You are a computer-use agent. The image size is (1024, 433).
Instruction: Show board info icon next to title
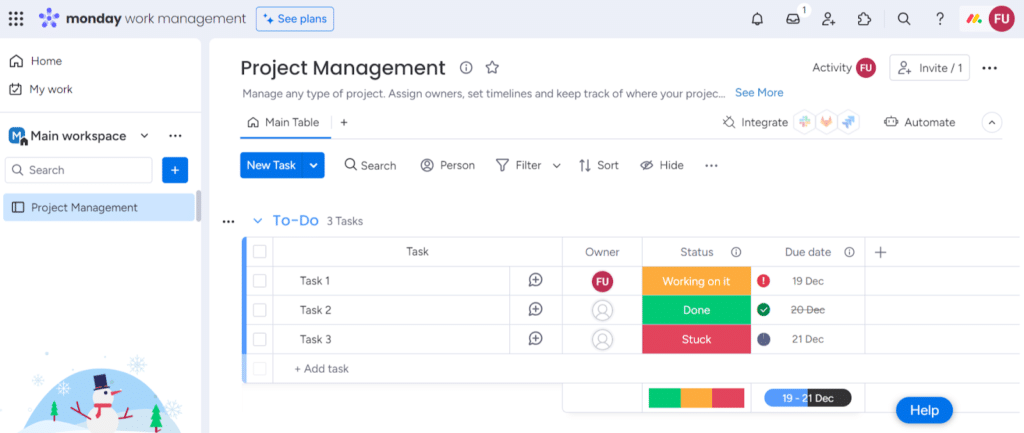point(466,67)
